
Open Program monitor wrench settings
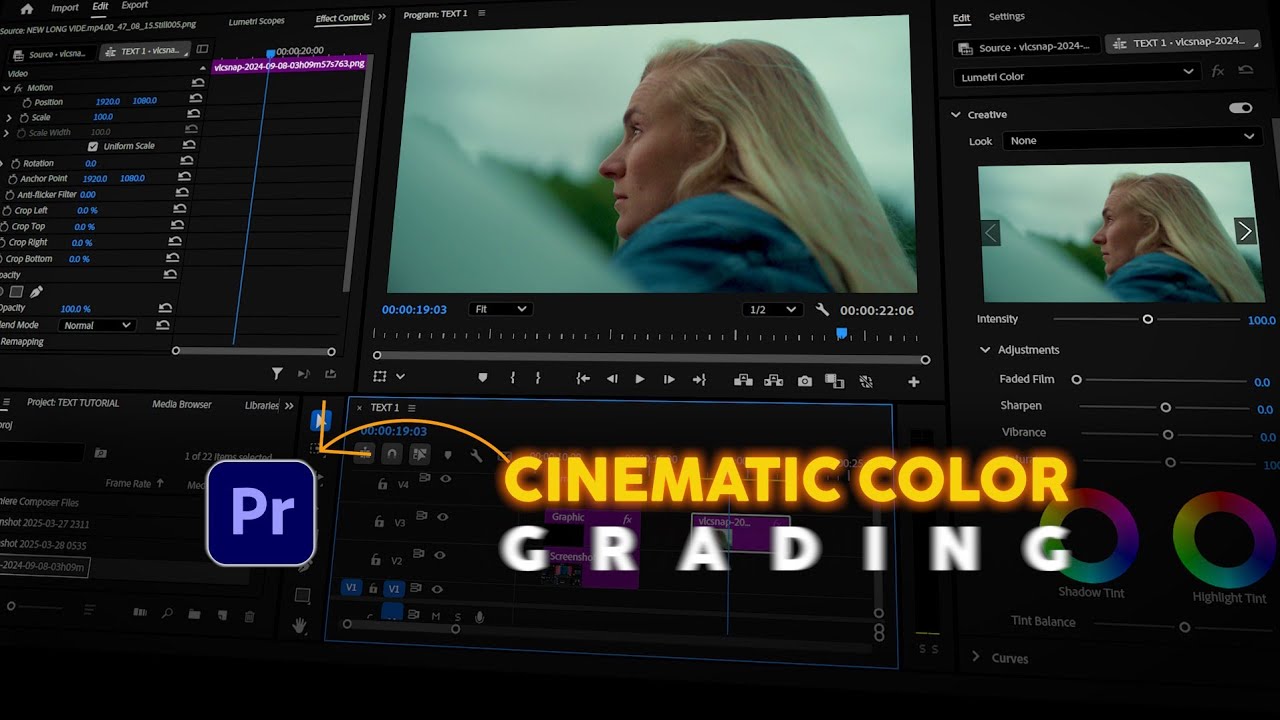[x=823, y=310]
